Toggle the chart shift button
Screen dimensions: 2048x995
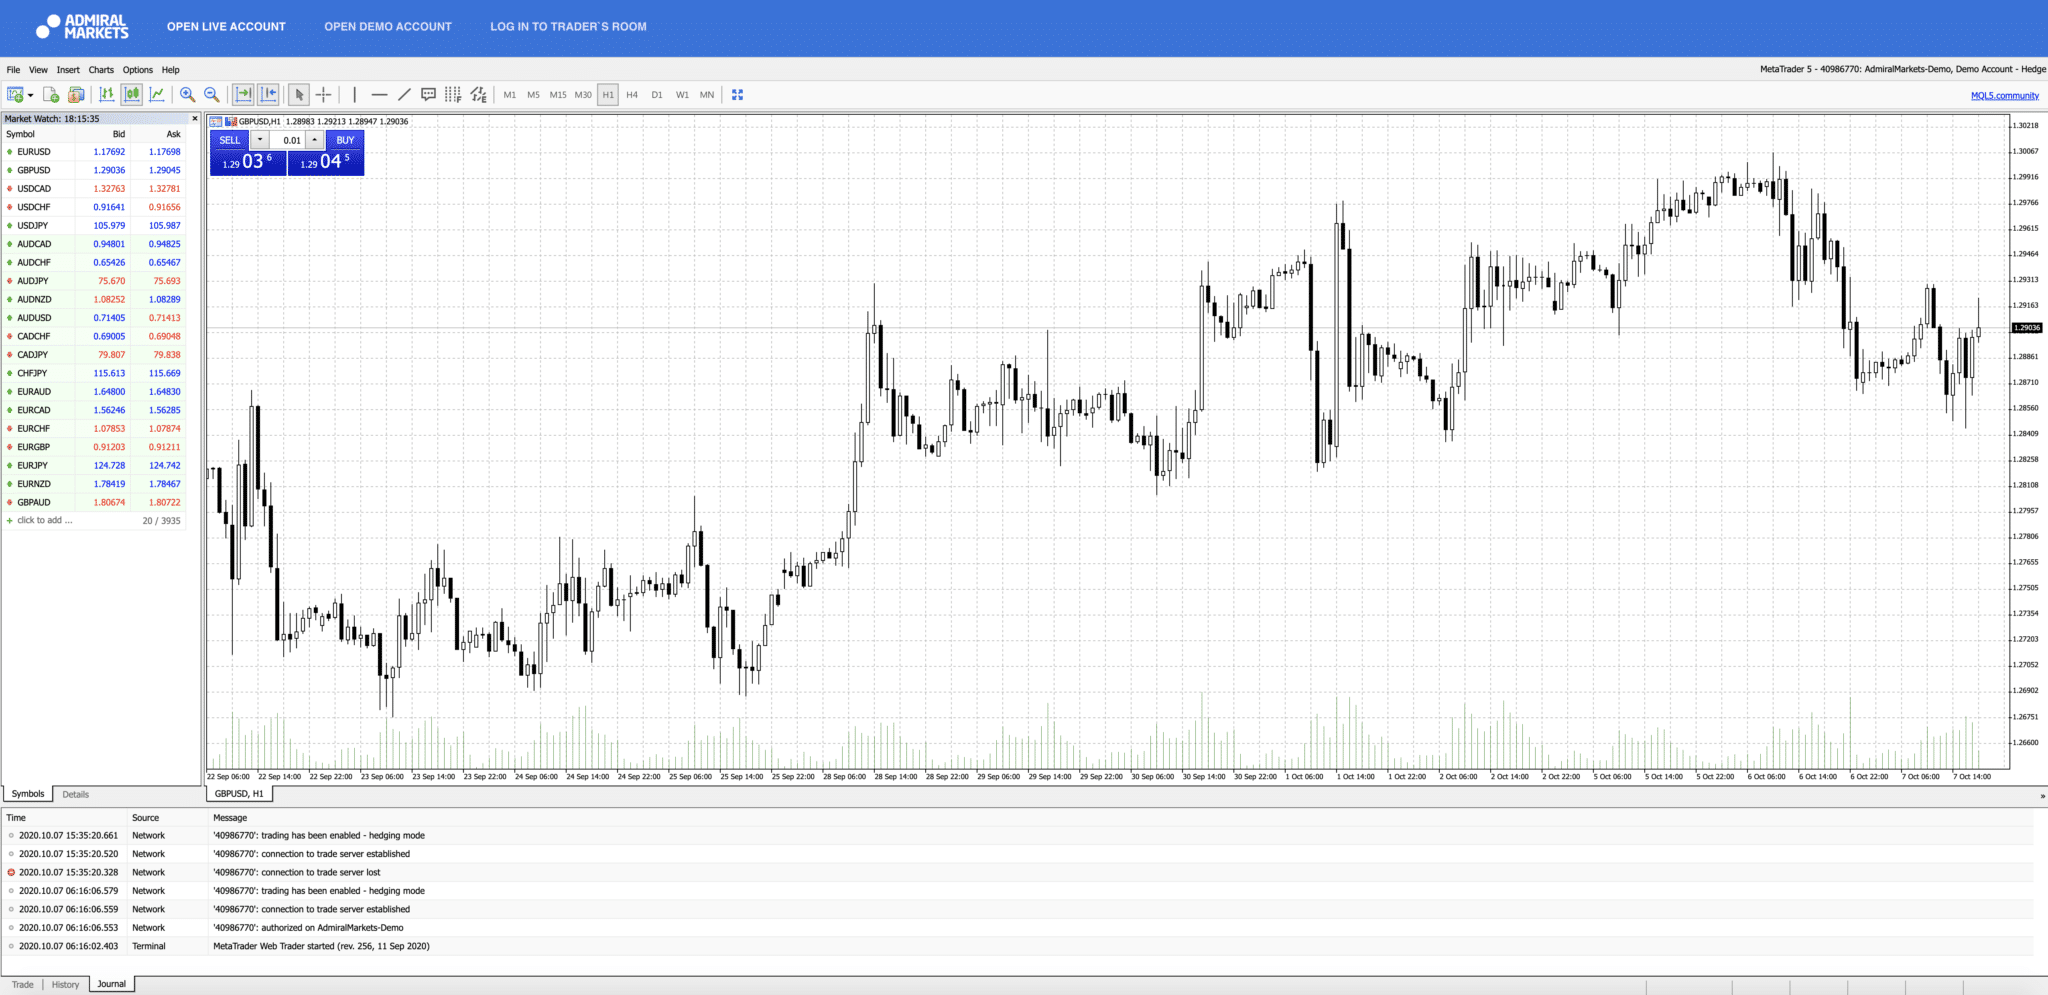(x=268, y=94)
